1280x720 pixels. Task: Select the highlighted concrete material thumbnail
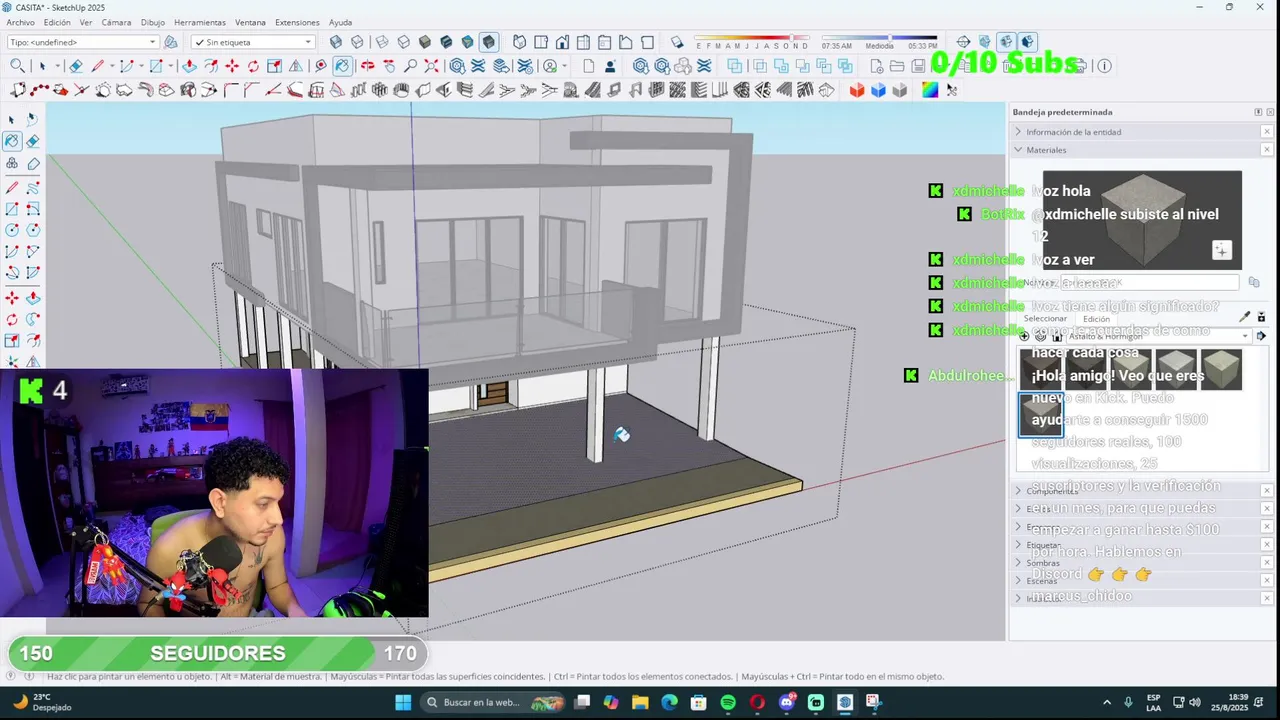[1040, 414]
